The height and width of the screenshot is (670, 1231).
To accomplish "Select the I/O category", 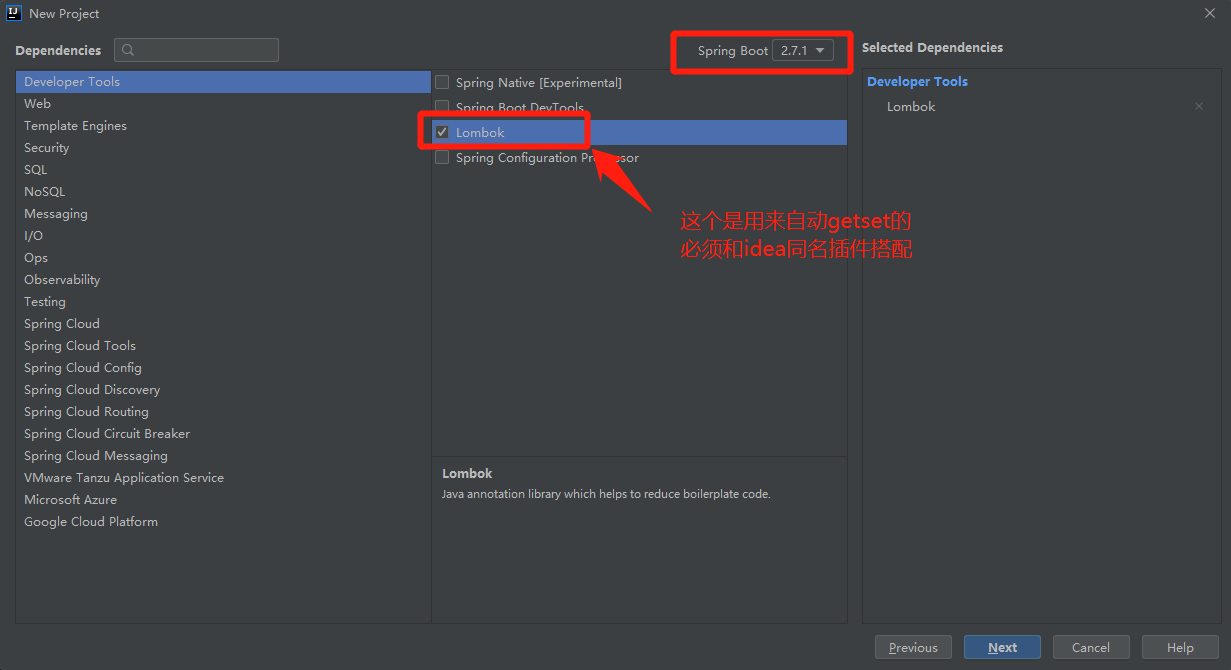I will (x=223, y=236).
